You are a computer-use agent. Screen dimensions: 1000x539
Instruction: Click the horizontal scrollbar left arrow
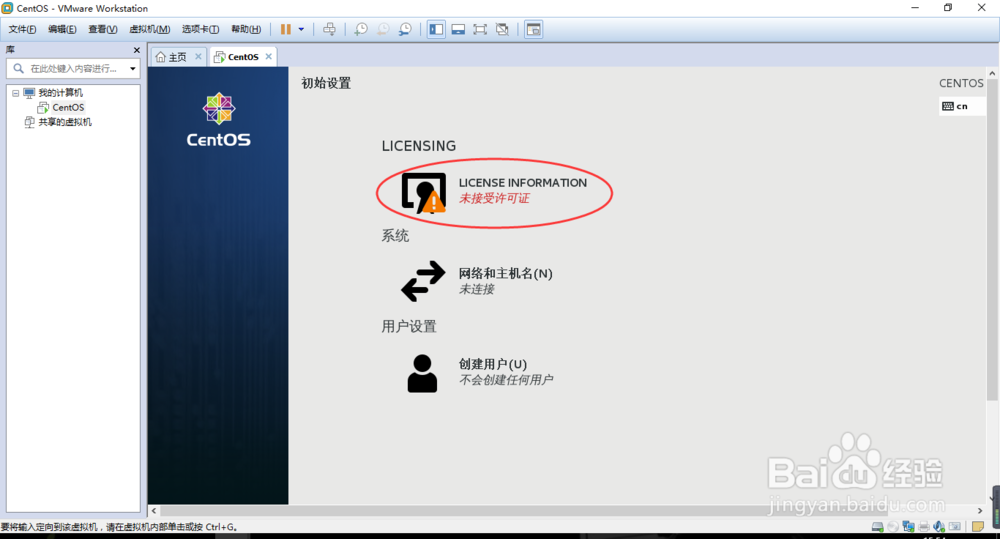click(x=154, y=510)
